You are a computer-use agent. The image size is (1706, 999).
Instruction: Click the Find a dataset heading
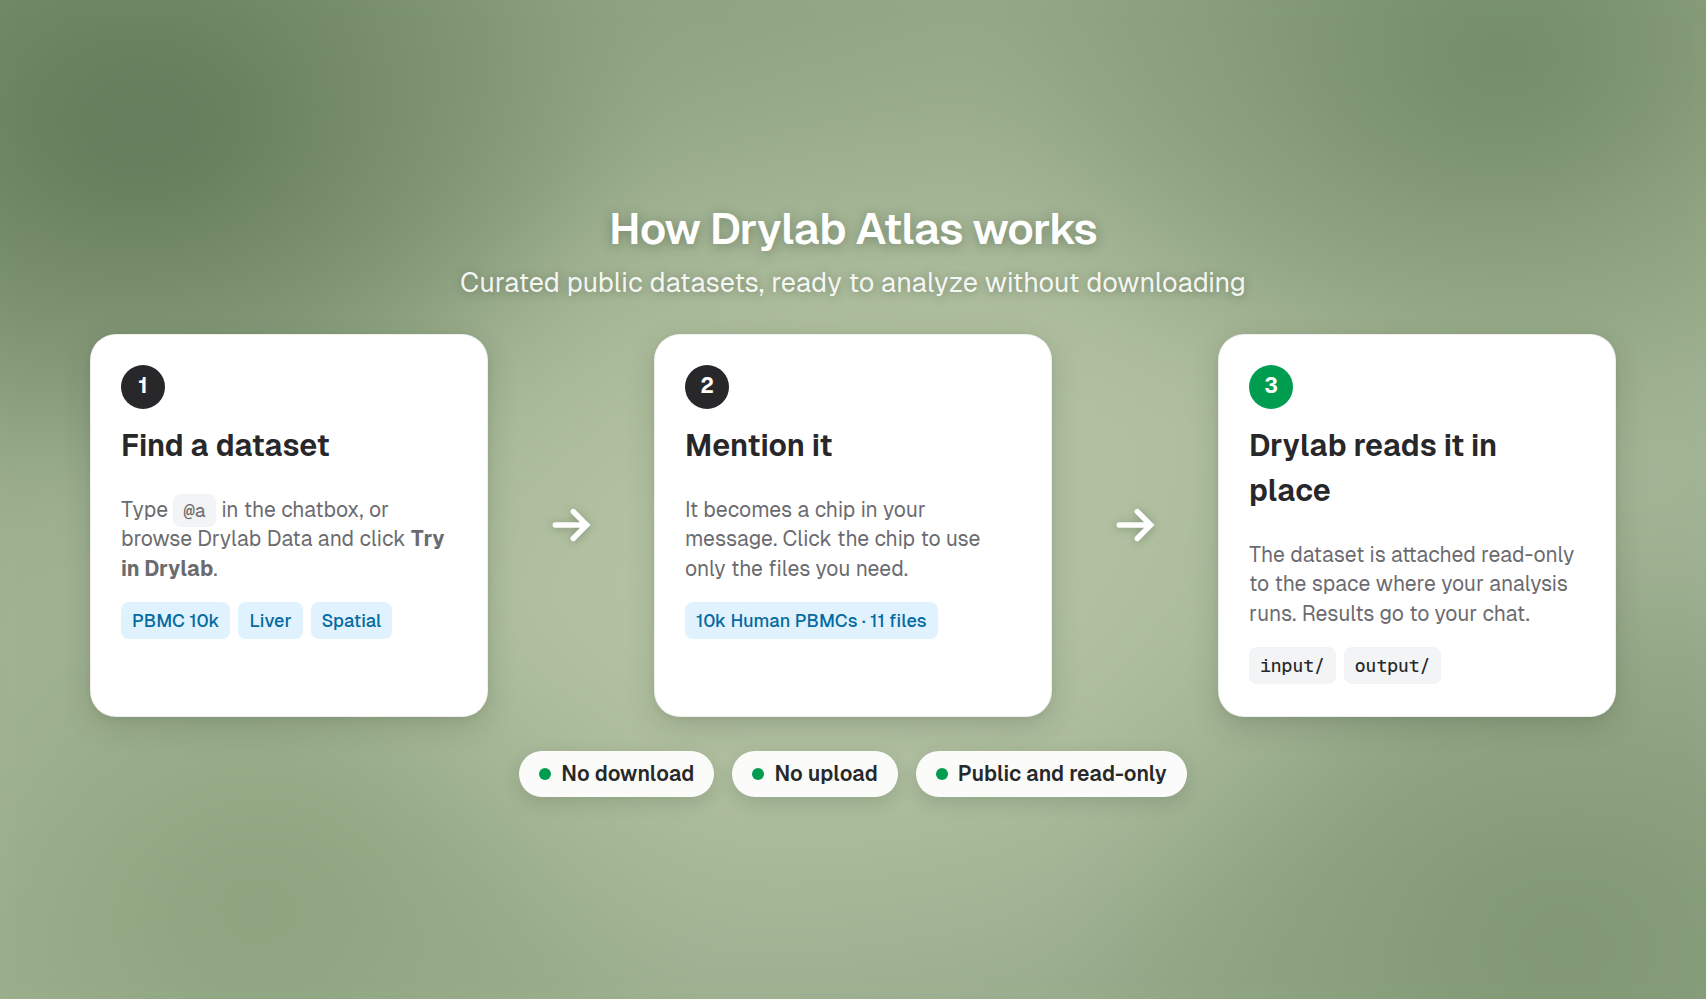point(225,445)
